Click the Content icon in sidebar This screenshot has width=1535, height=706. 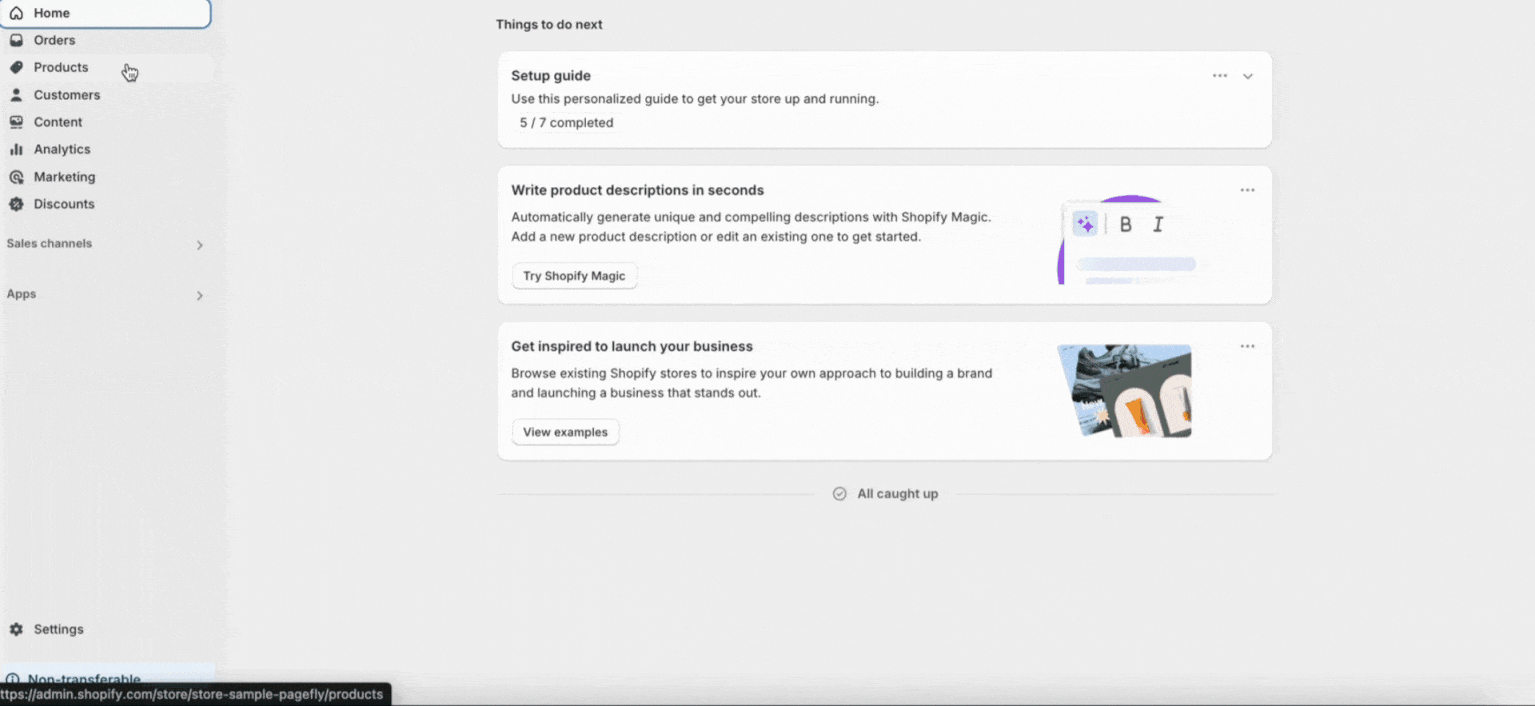point(16,122)
